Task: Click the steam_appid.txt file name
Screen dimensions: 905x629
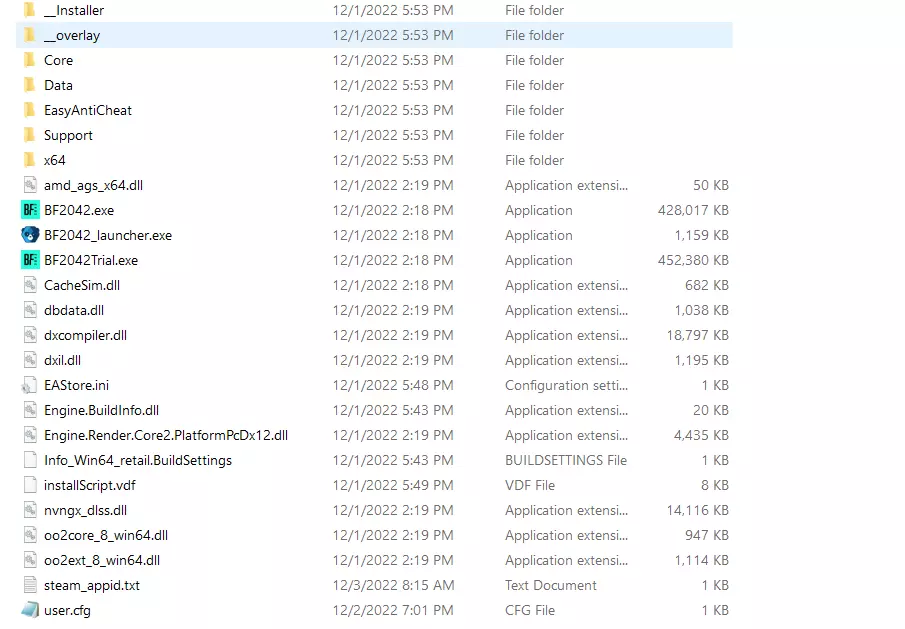Action: click(92, 586)
